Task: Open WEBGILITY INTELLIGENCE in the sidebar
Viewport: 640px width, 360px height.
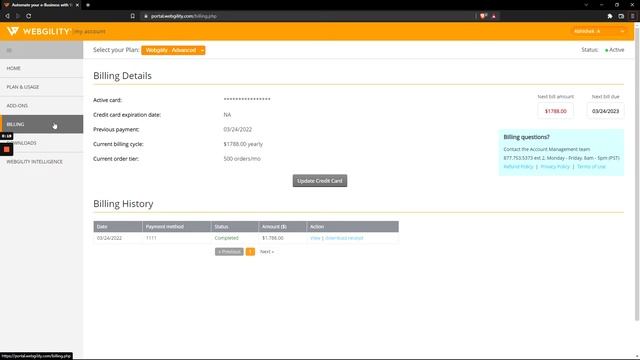Action: 42,162
